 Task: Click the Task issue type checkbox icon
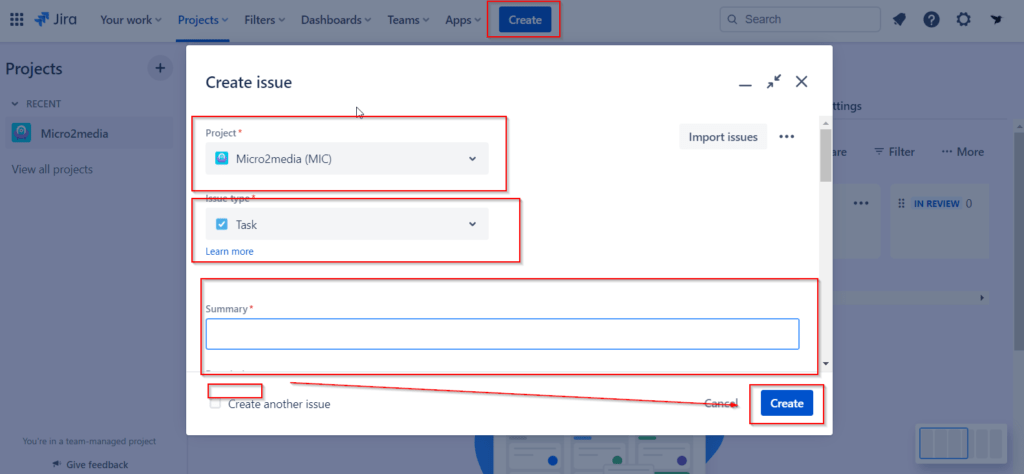221,225
